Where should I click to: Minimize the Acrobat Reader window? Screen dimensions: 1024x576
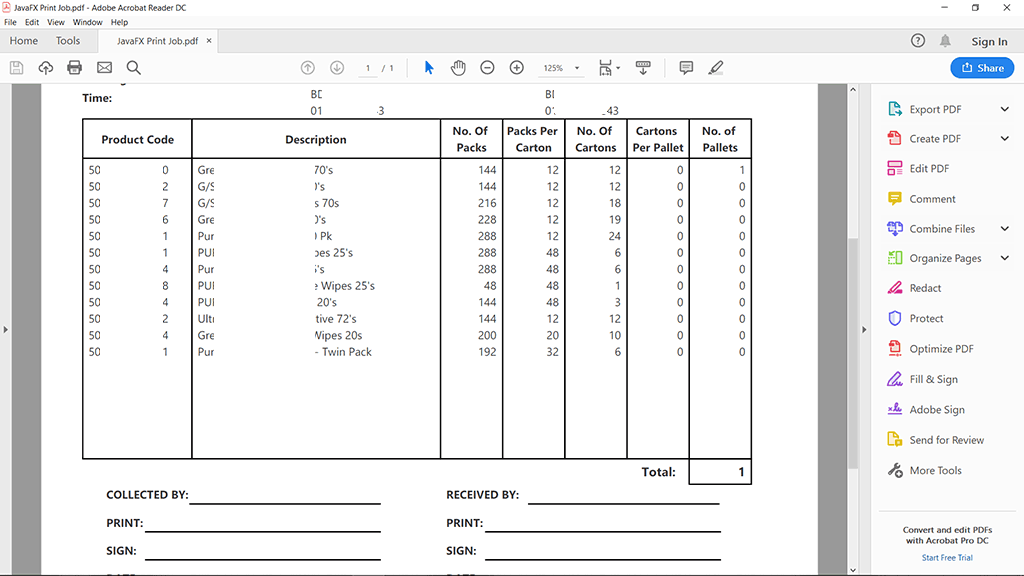[944, 8]
